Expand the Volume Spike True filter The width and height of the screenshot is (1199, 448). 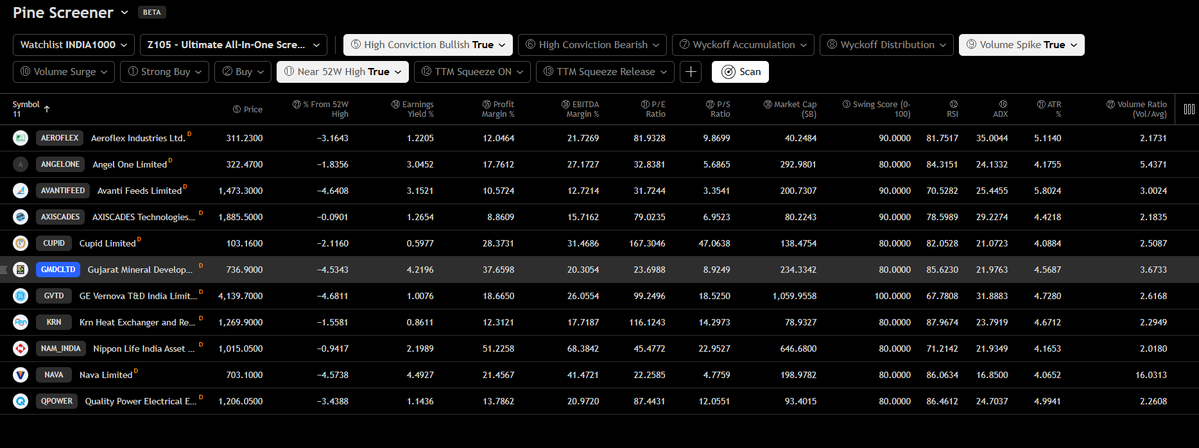1022,45
